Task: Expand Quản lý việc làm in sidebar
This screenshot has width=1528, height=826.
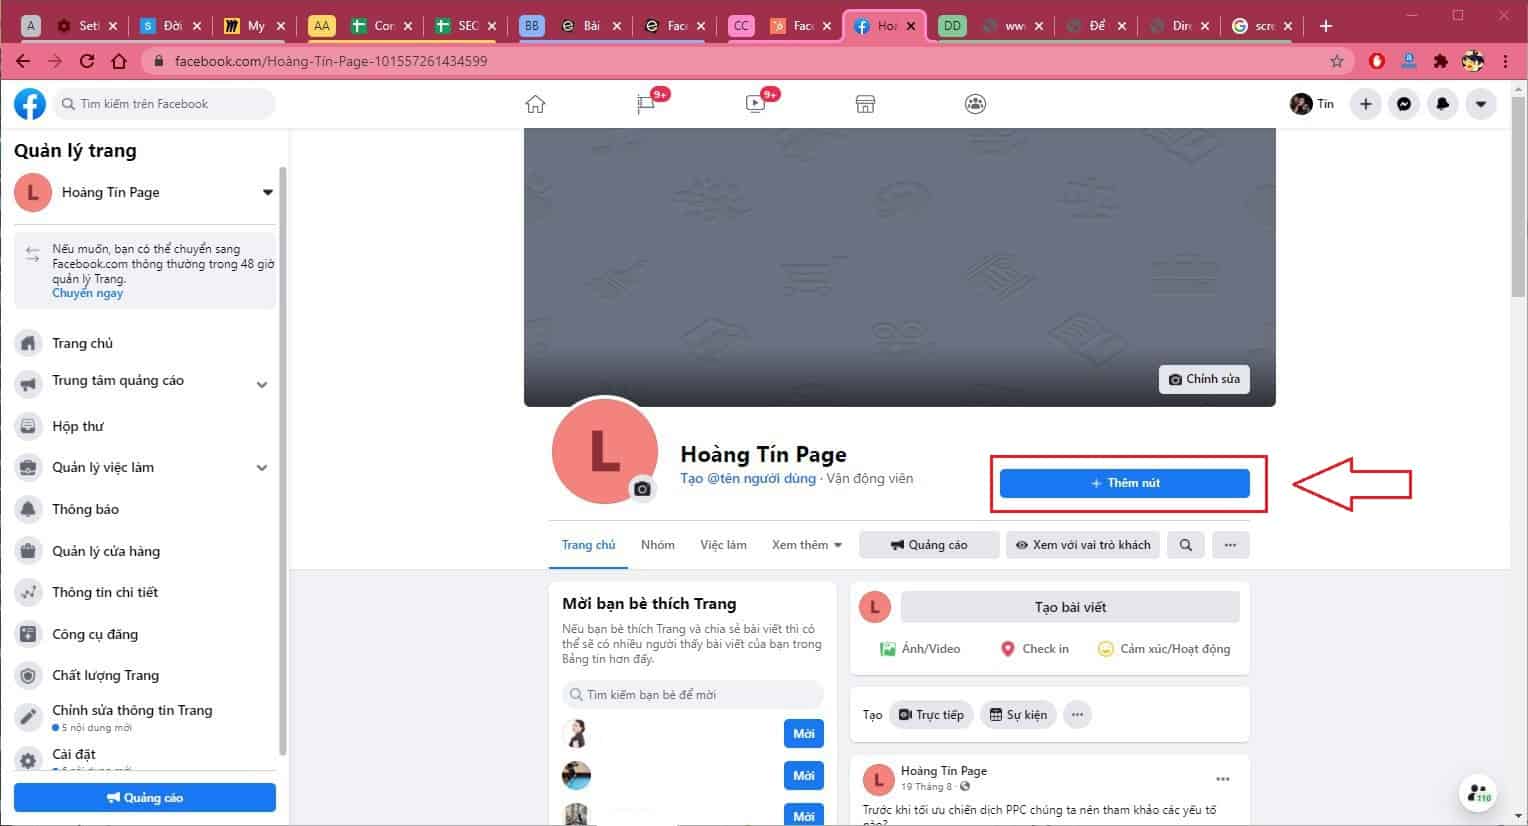Action: point(262,467)
